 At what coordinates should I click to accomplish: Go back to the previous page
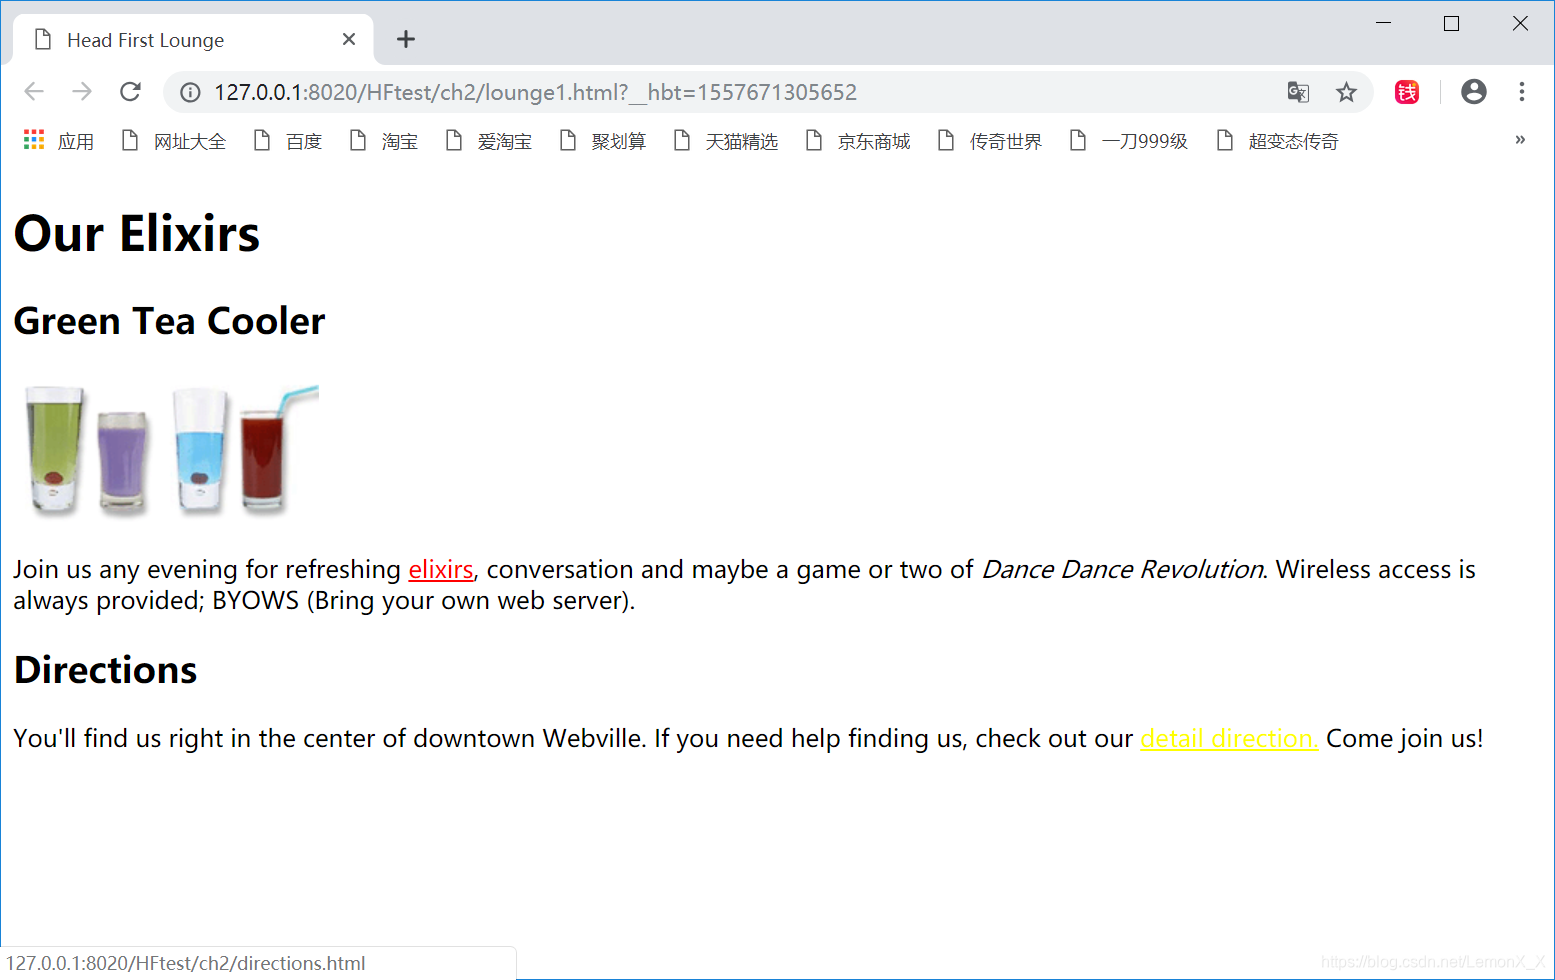point(34,92)
